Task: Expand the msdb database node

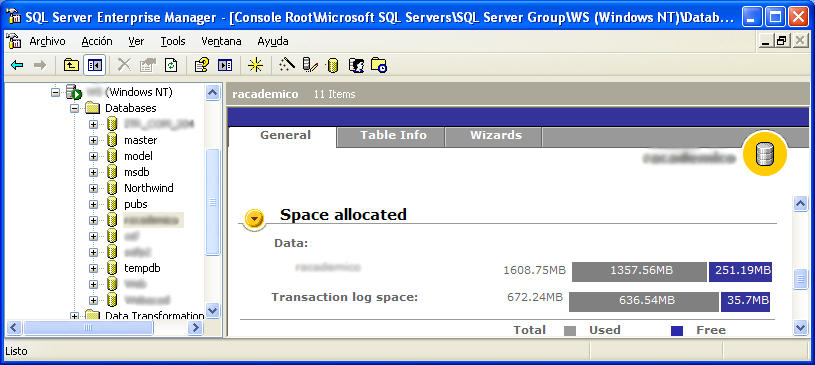Action: pyautogui.click(x=93, y=172)
